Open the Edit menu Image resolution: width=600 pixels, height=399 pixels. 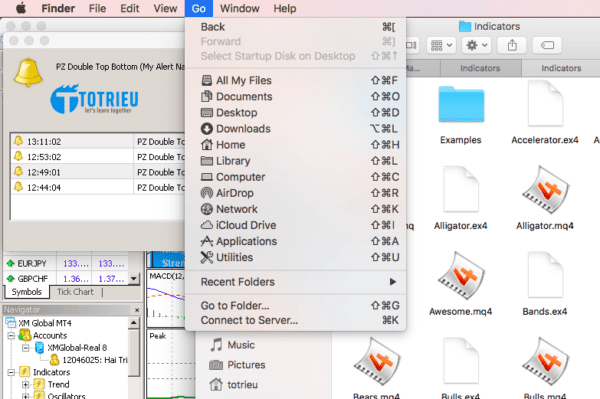[130, 8]
